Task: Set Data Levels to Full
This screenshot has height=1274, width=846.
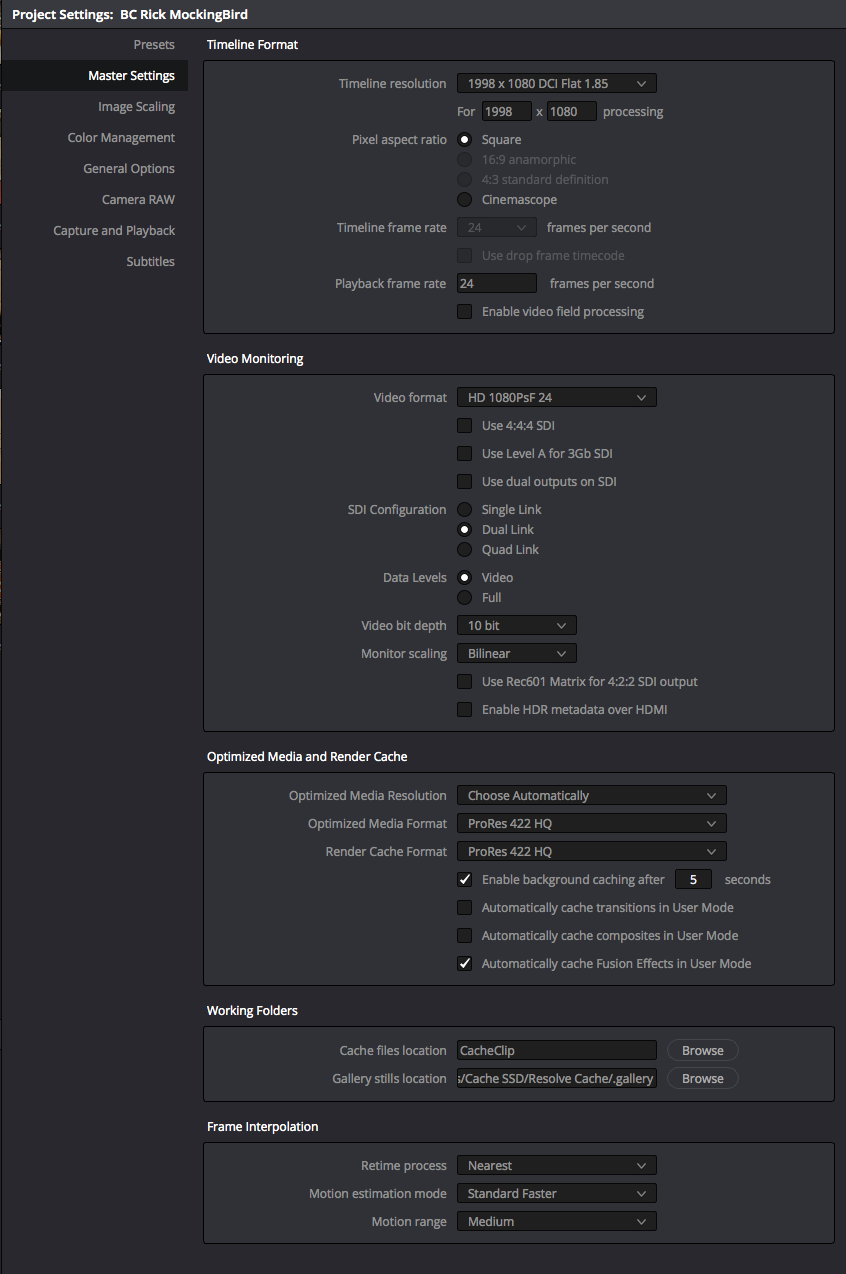Action: click(464, 598)
